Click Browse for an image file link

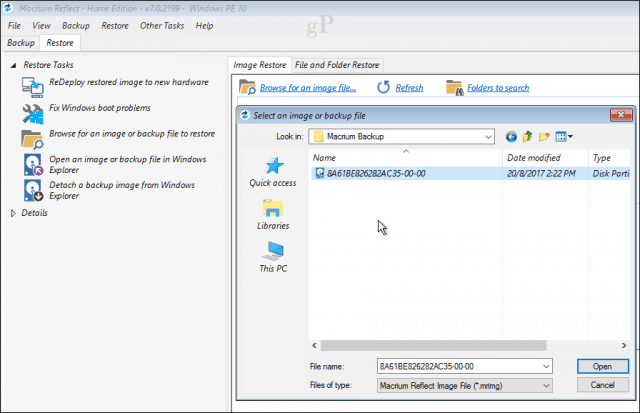coord(308,88)
